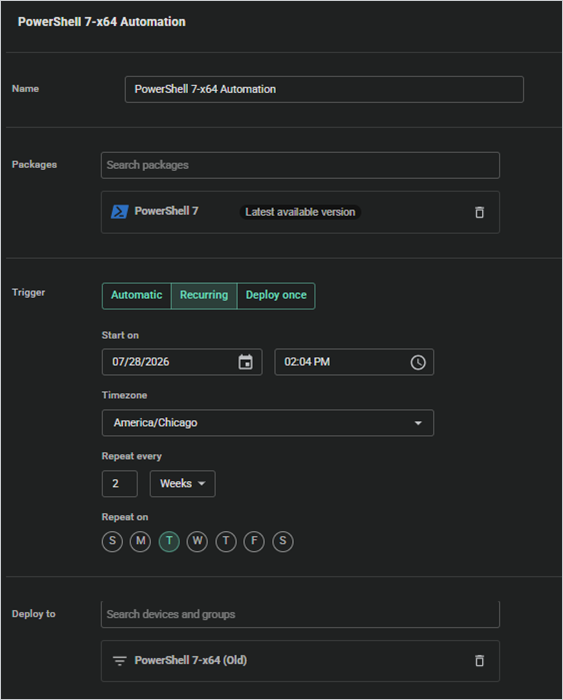This screenshot has height=700, width=563.
Task: Click the start time field 02:04 PM
Action: 354,362
